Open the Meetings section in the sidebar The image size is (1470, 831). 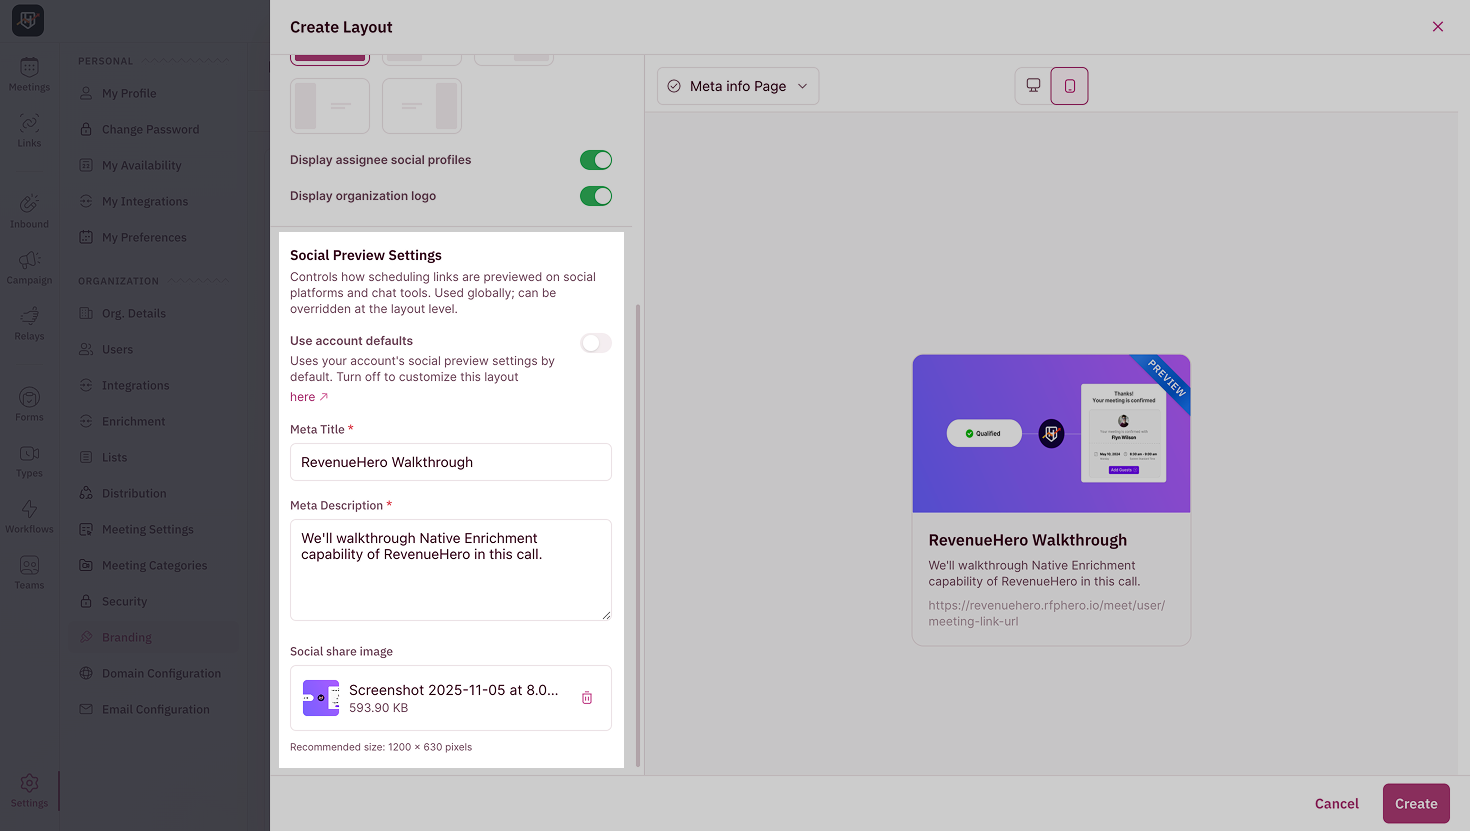29,75
